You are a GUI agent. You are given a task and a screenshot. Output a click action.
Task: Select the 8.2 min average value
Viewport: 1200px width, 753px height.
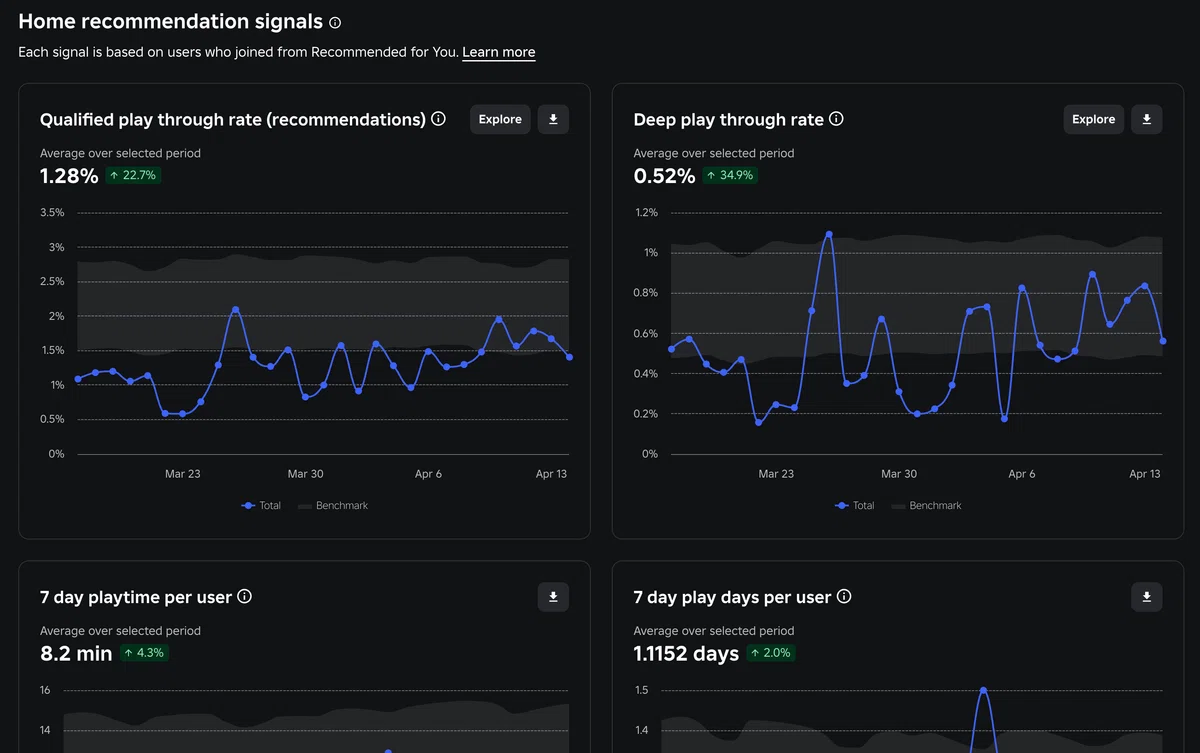(x=76, y=654)
